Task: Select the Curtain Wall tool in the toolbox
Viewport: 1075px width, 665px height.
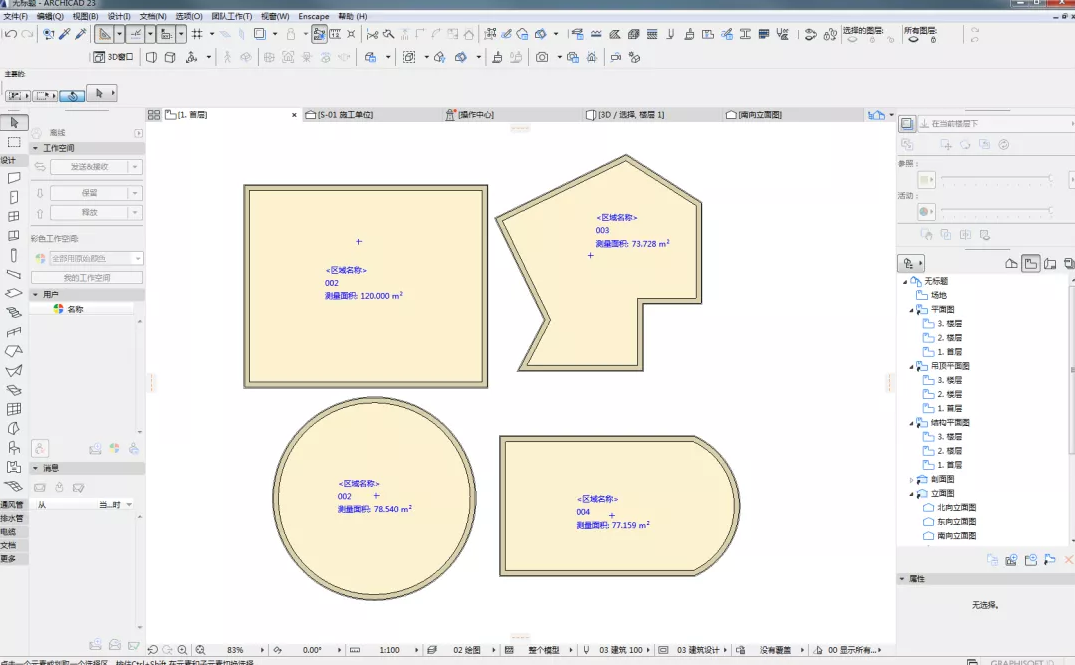Action: (14, 409)
